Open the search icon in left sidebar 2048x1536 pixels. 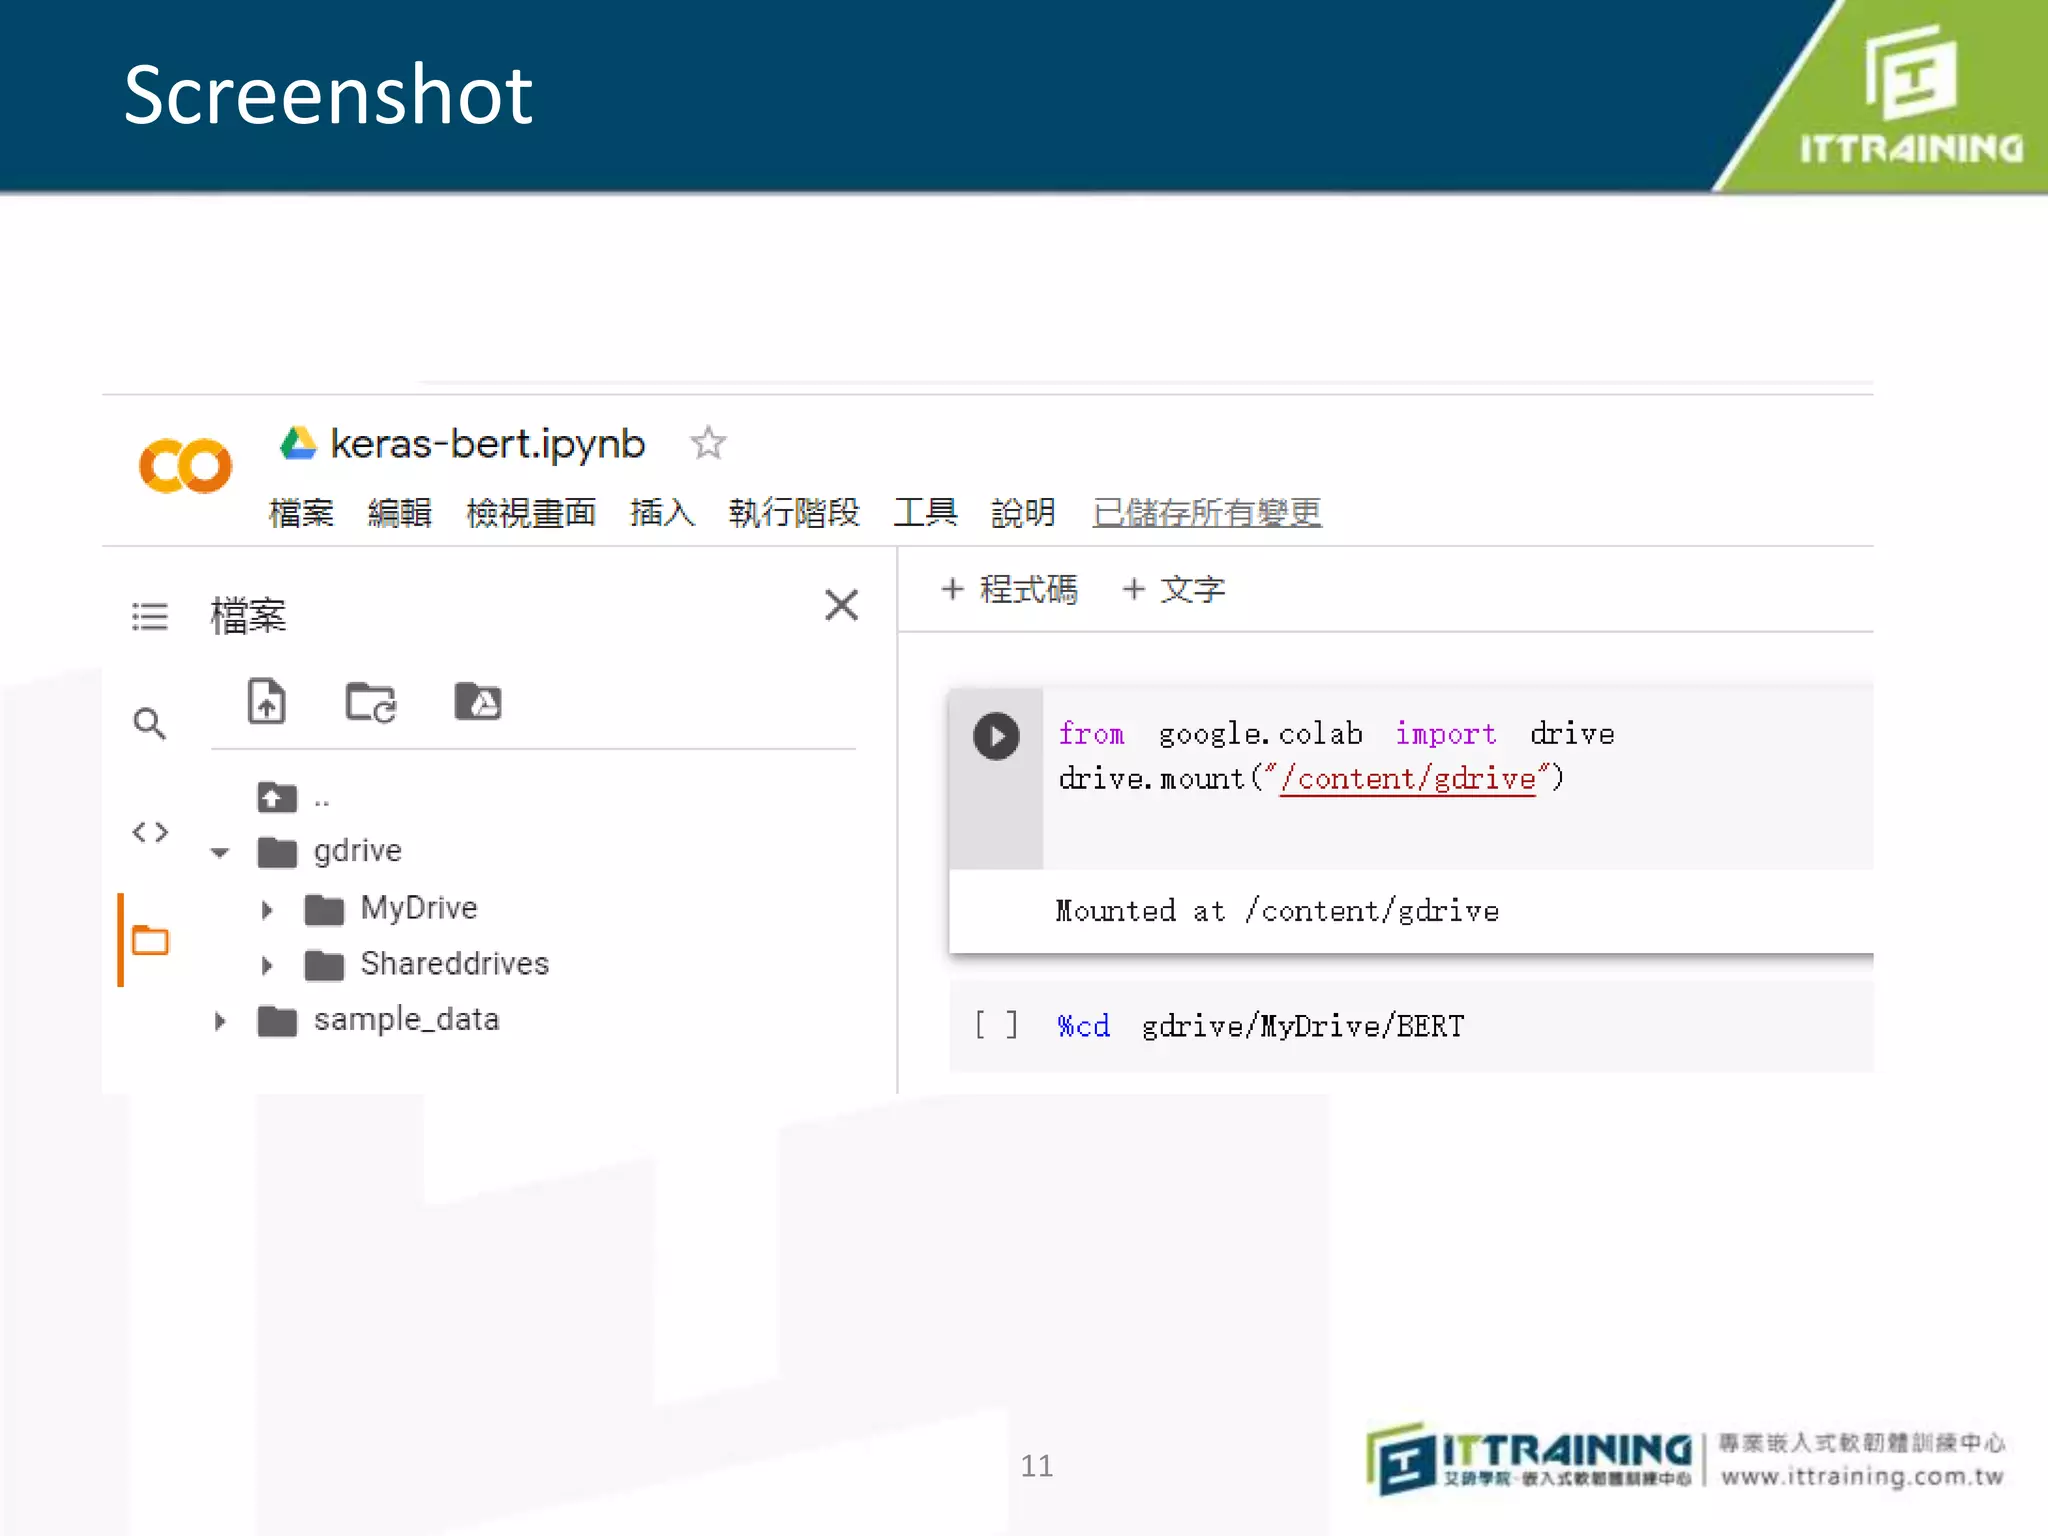point(149,723)
